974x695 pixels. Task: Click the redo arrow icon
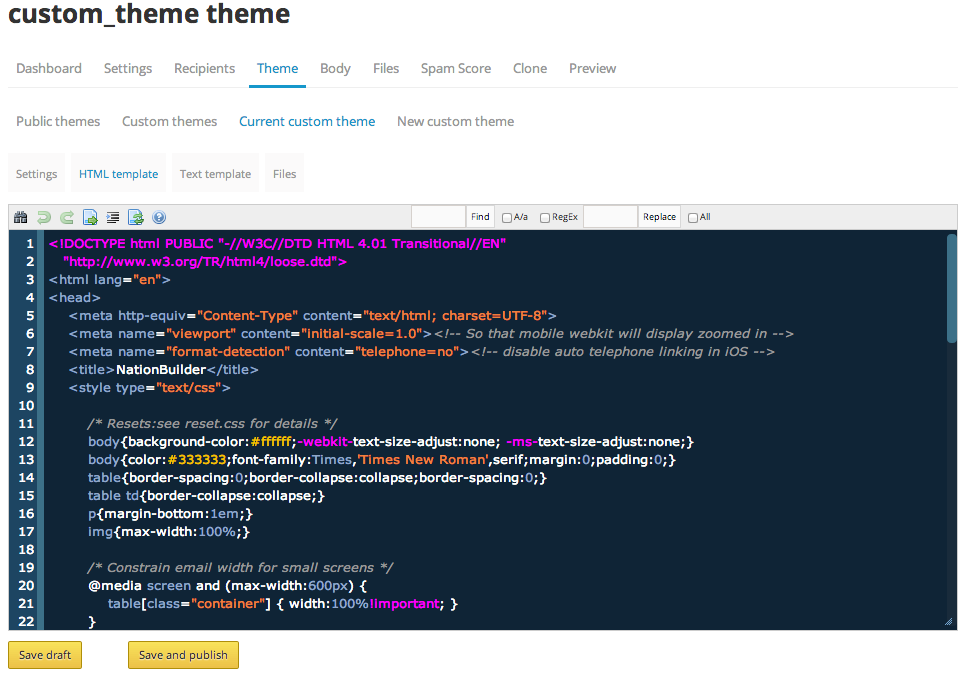point(66,217)
